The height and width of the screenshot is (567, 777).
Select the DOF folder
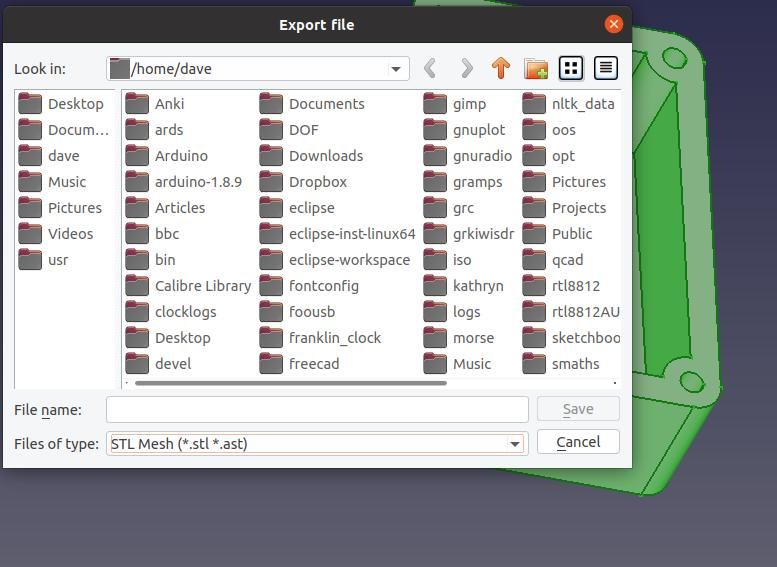click(289, 130)
